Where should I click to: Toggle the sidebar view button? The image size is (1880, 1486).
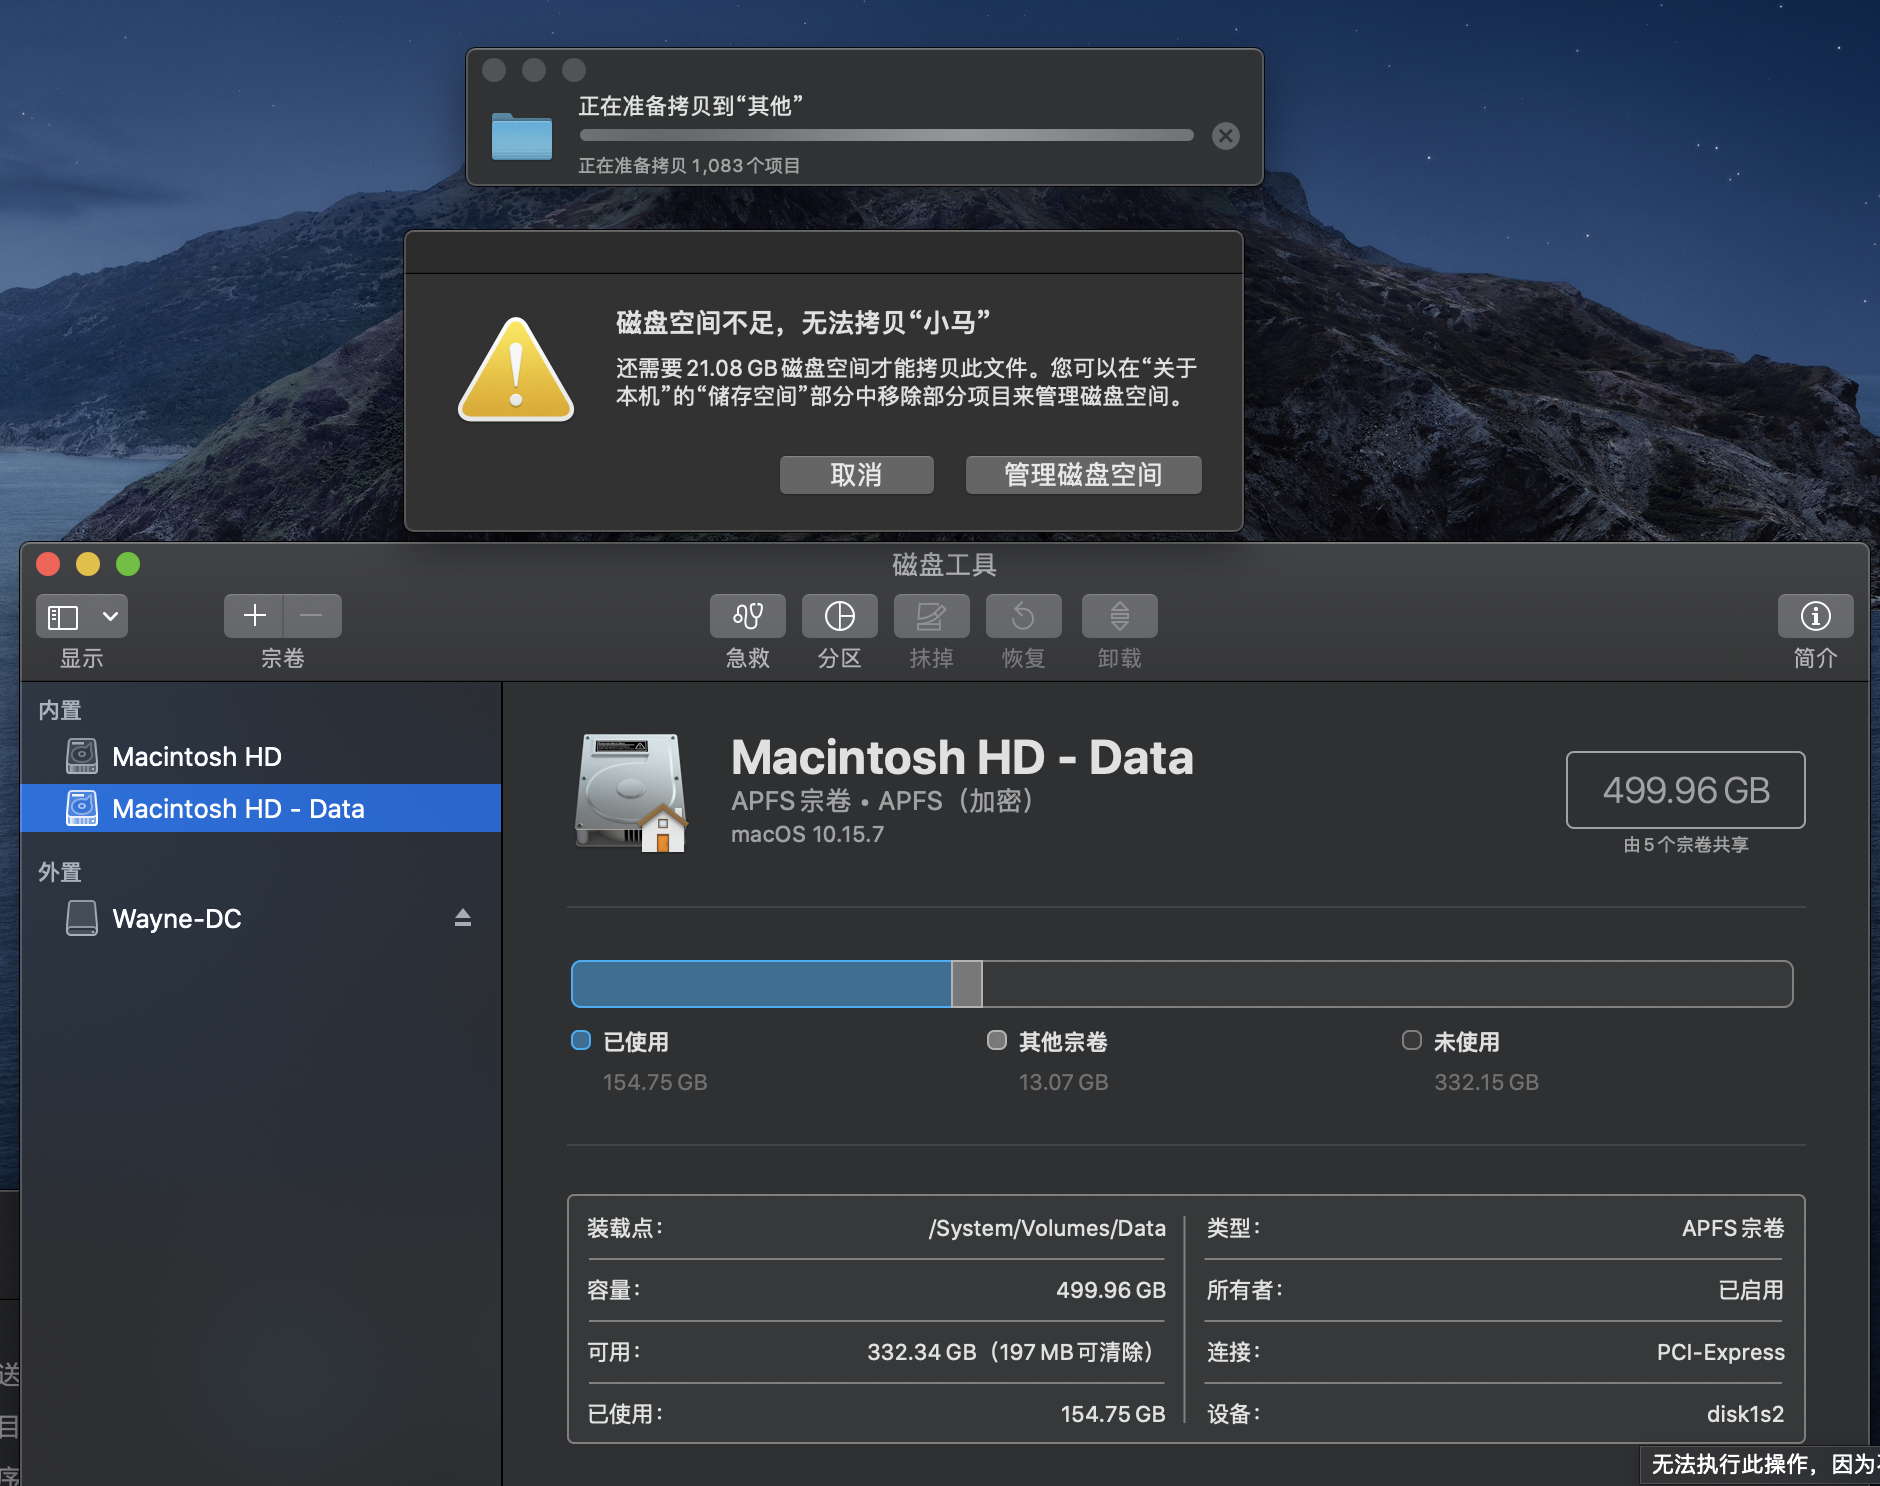pos(64,617)
